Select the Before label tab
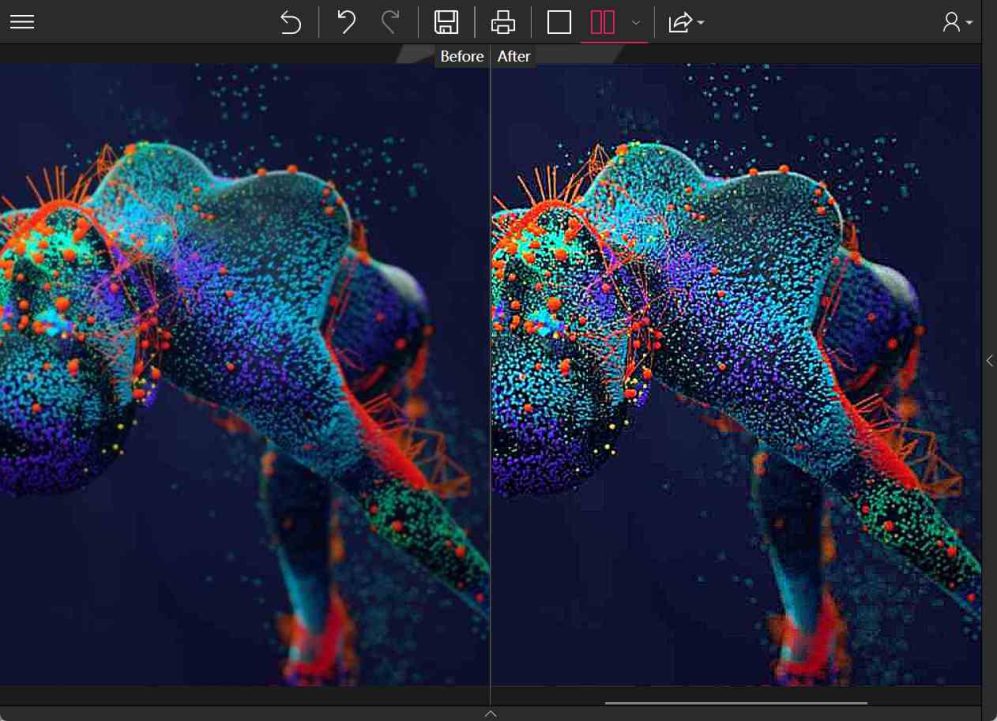The height and width of the screenshot is (721, 997). (462, 56)
